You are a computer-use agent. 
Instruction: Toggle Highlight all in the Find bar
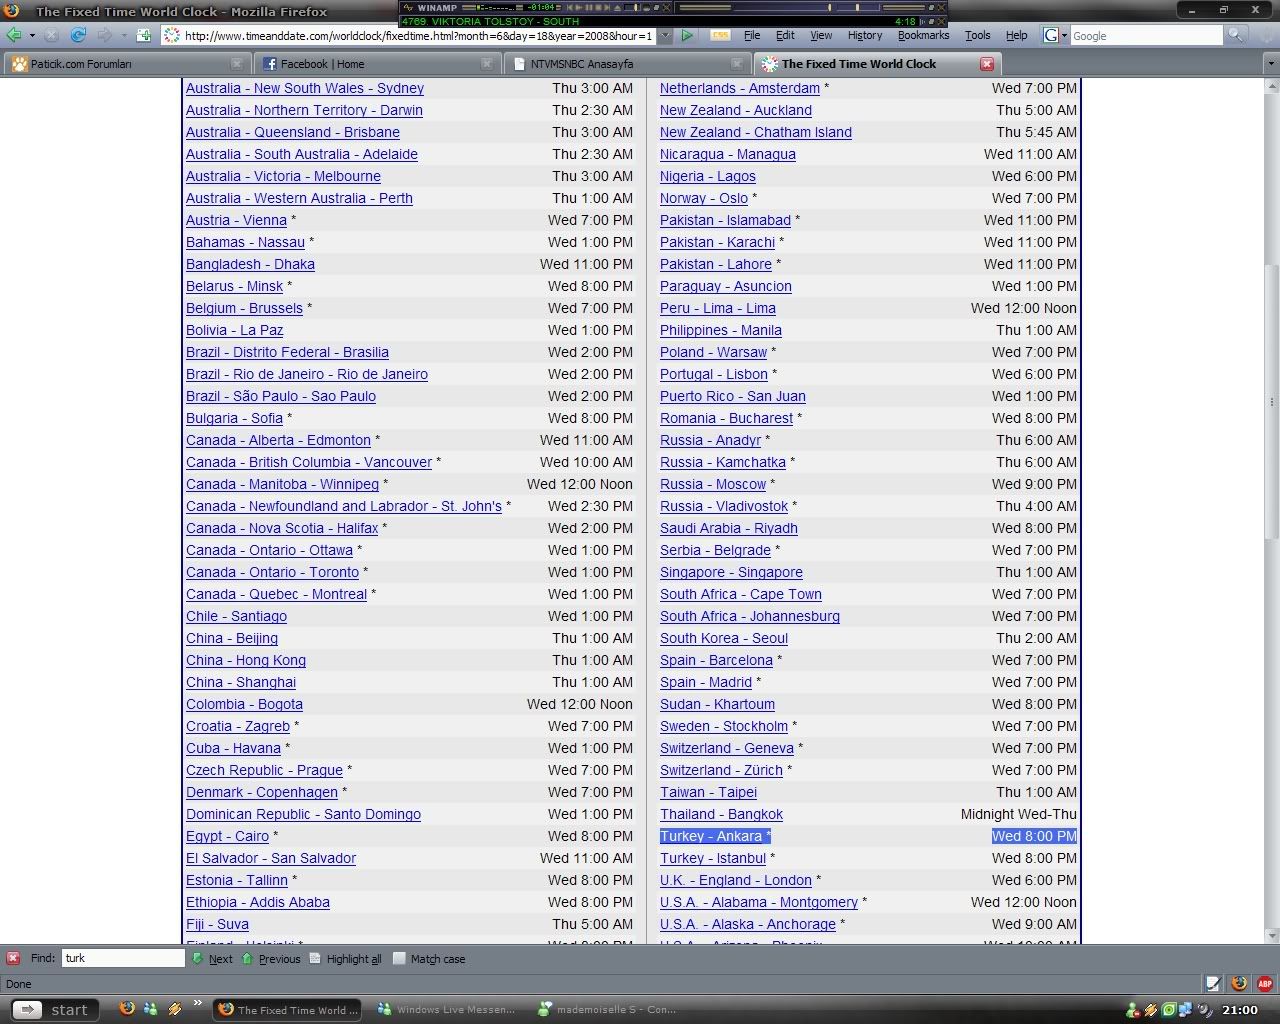pos(346,958)
